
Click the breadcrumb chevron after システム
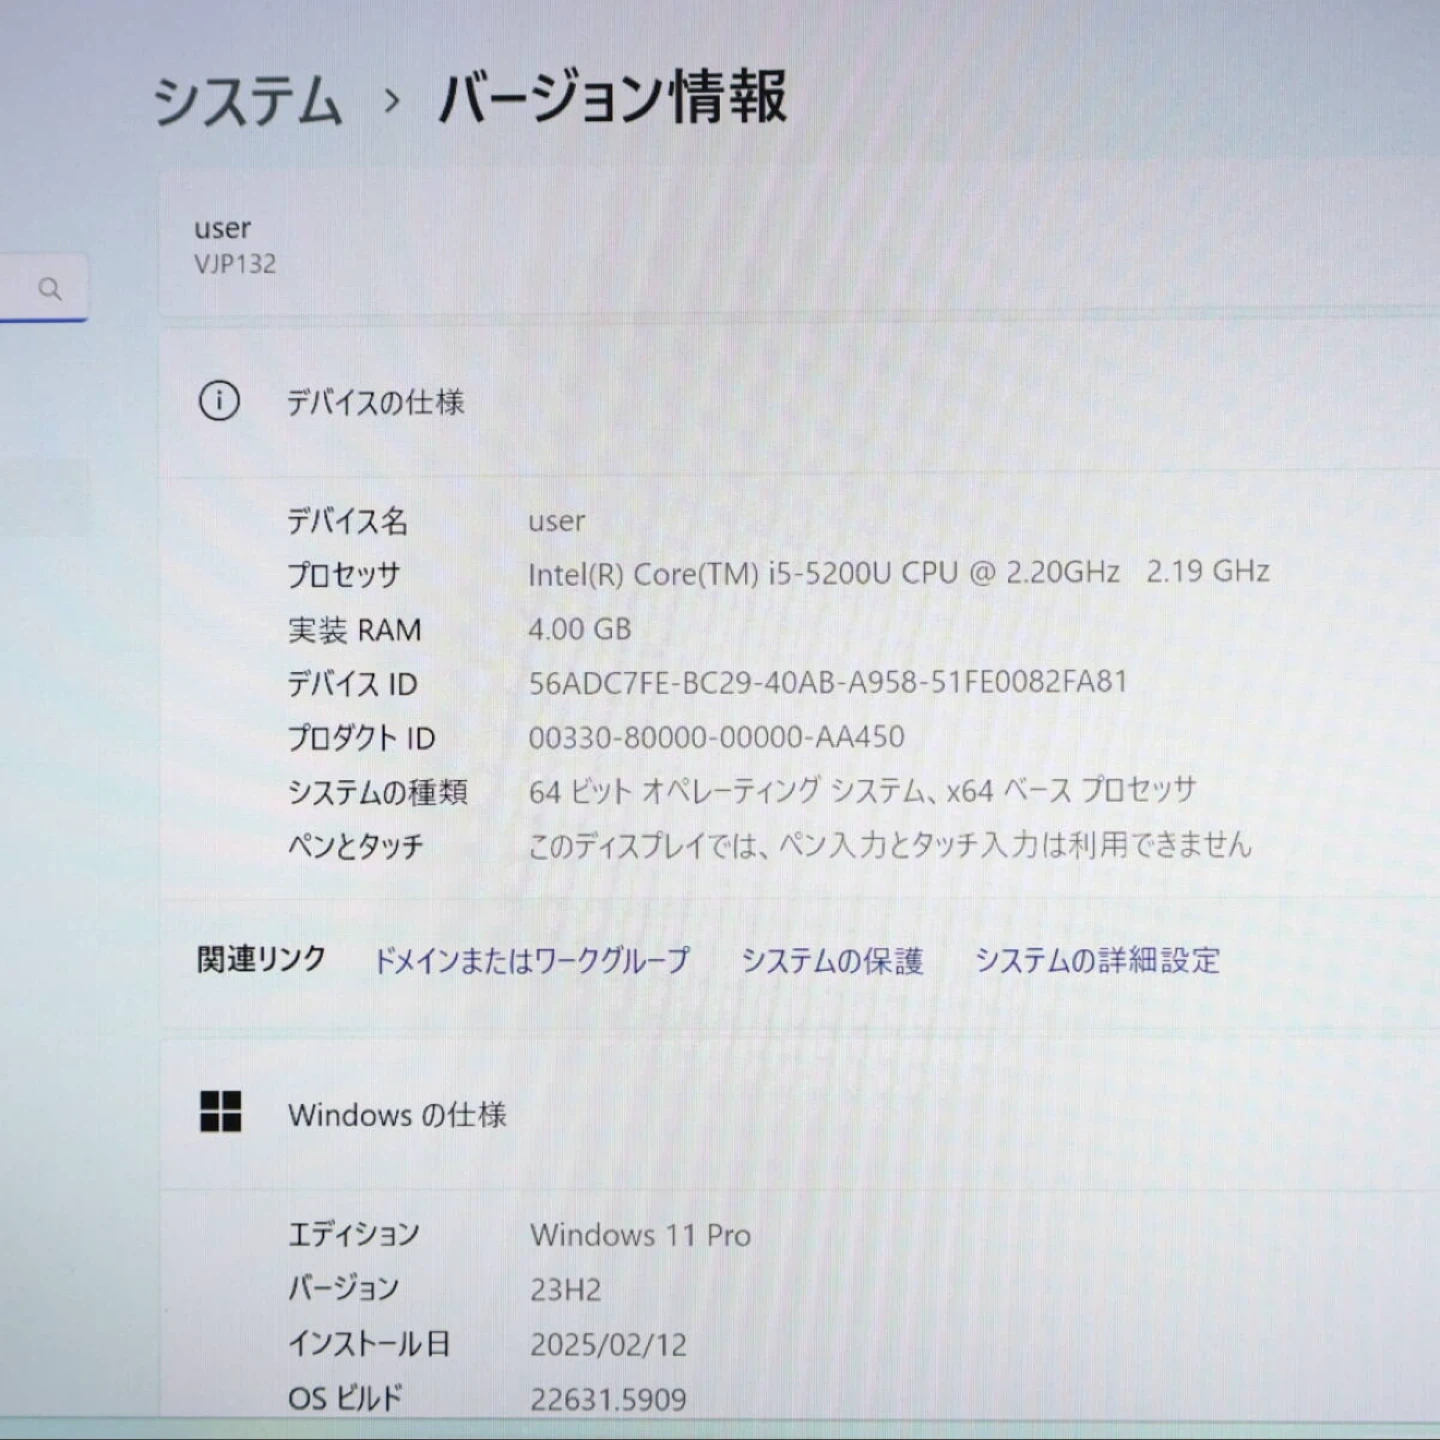pyautogui.click(x=392, y=101)
